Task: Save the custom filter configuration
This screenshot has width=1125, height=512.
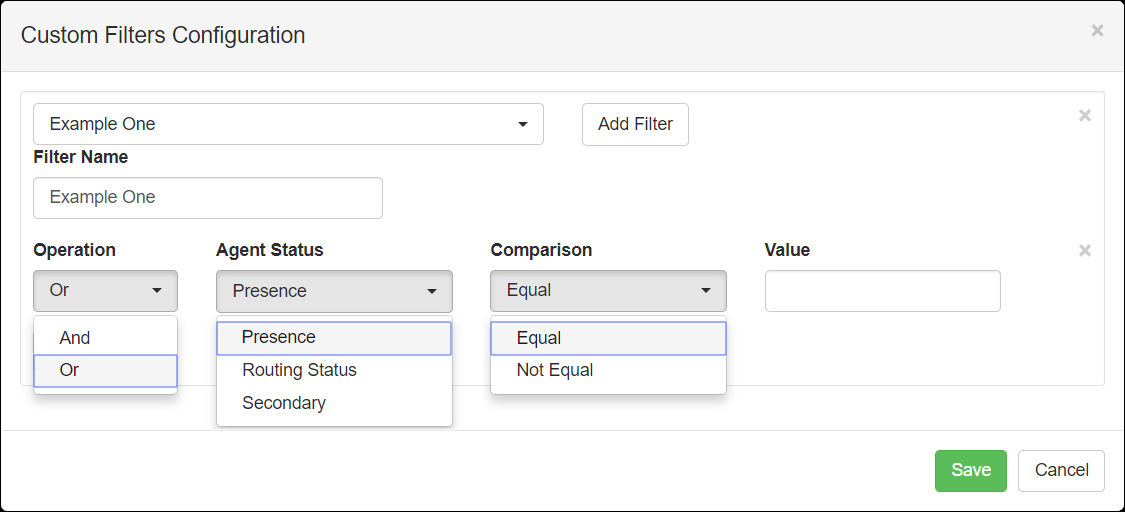Action: coord(971,470)
